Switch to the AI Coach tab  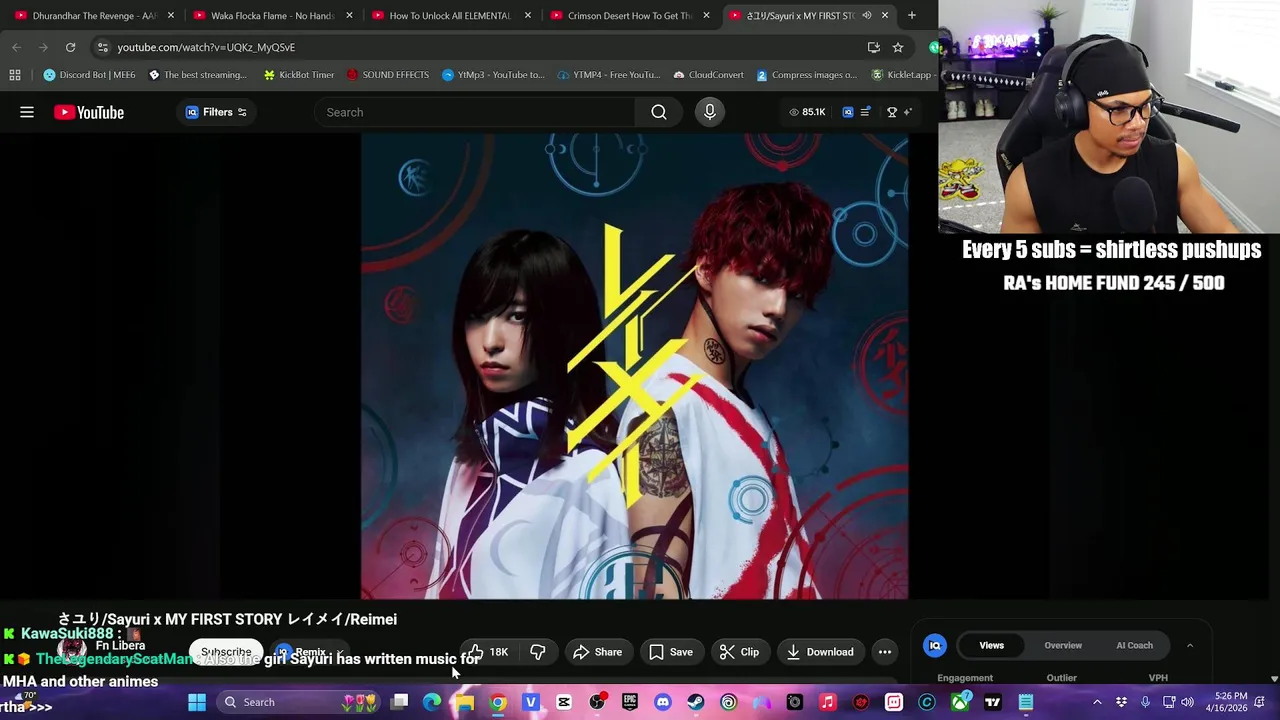pos(1134,645)
